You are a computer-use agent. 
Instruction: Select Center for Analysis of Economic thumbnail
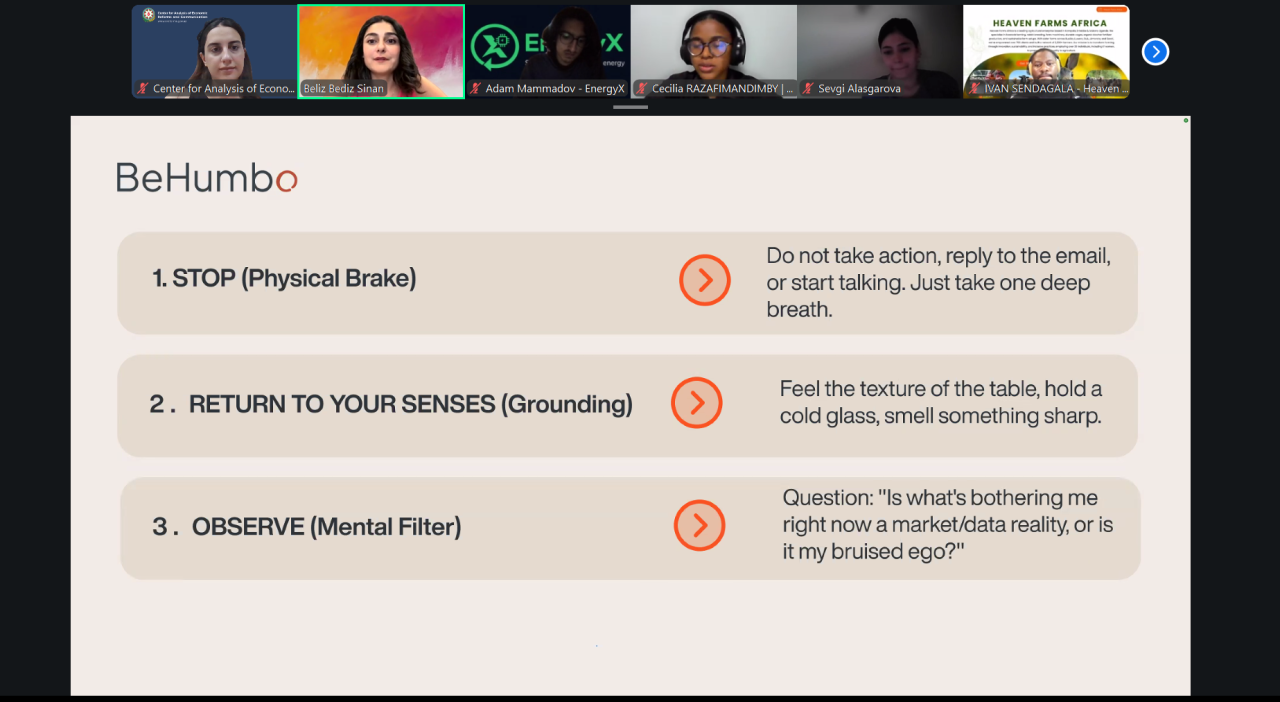(215, 51)
